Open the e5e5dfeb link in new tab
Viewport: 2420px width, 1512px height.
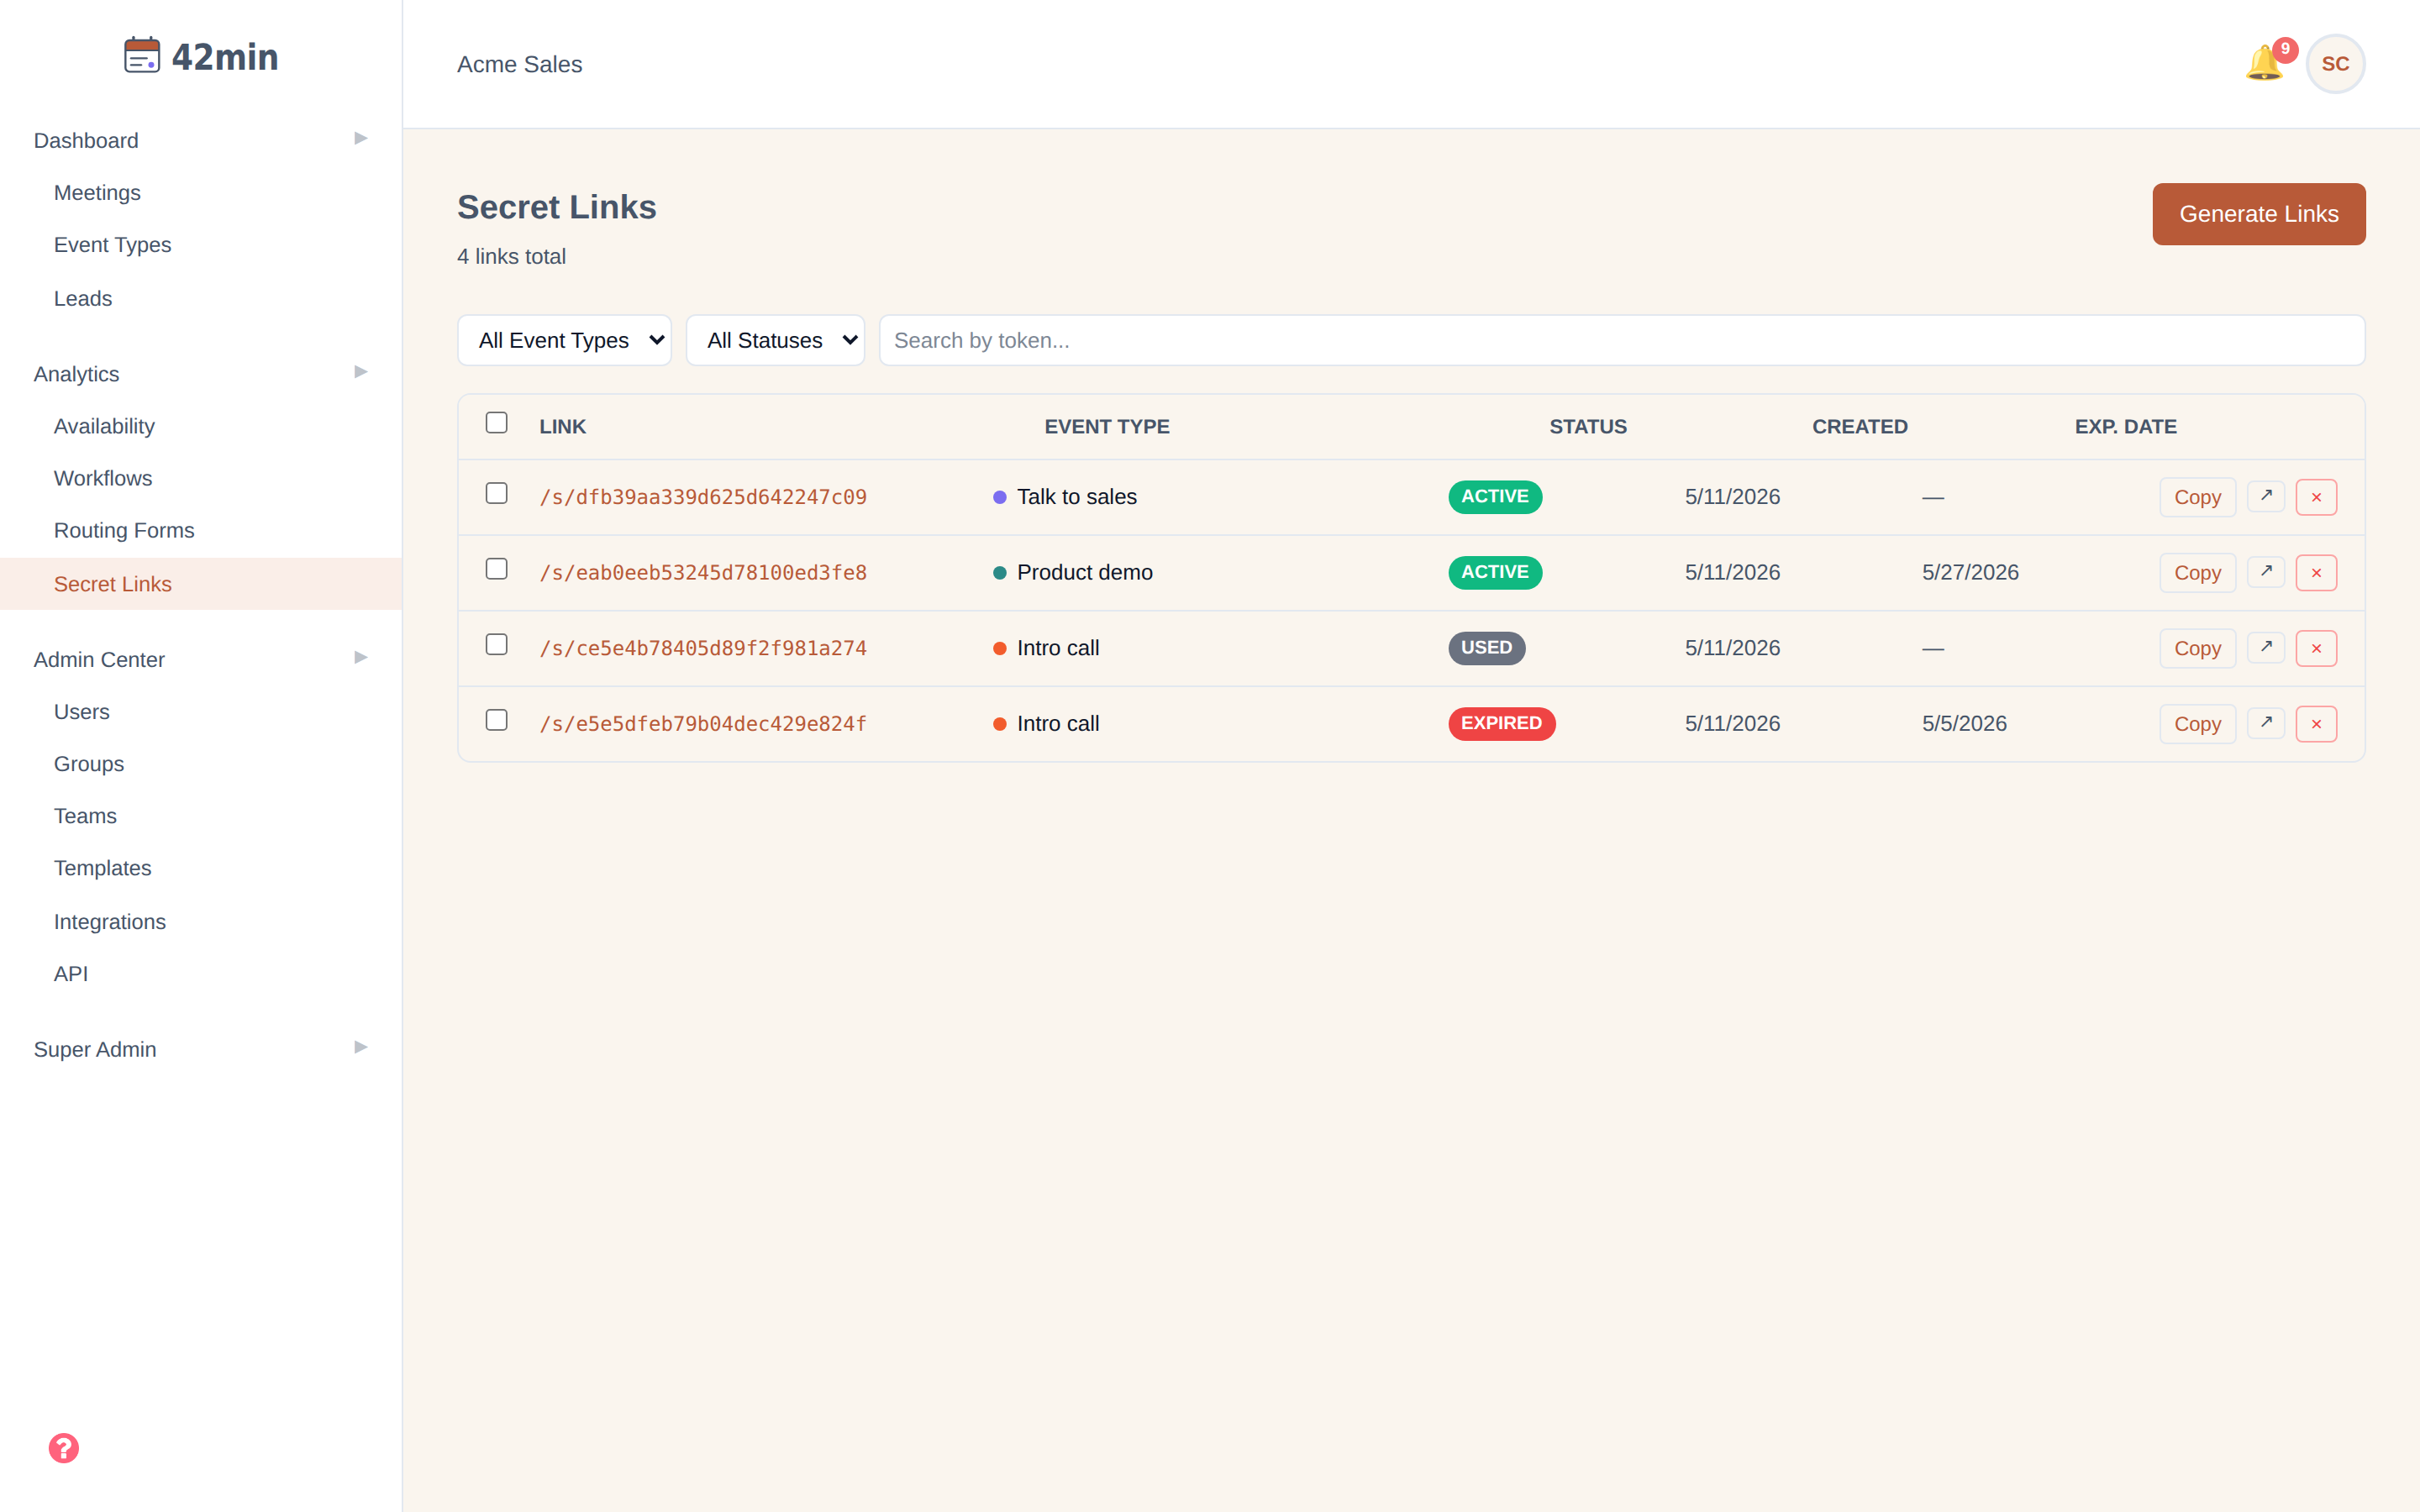pos(2266,723)
